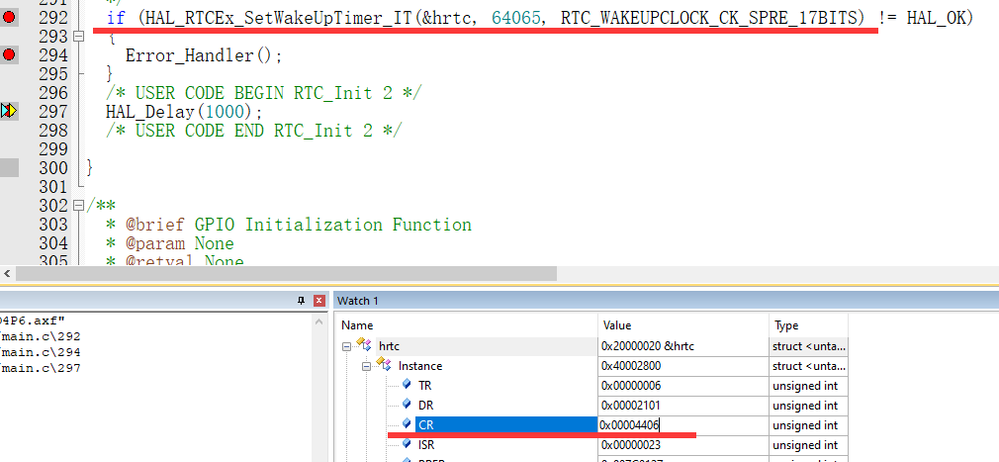
Task: Select the highlighted CR register name
Action: coord(507,424)
